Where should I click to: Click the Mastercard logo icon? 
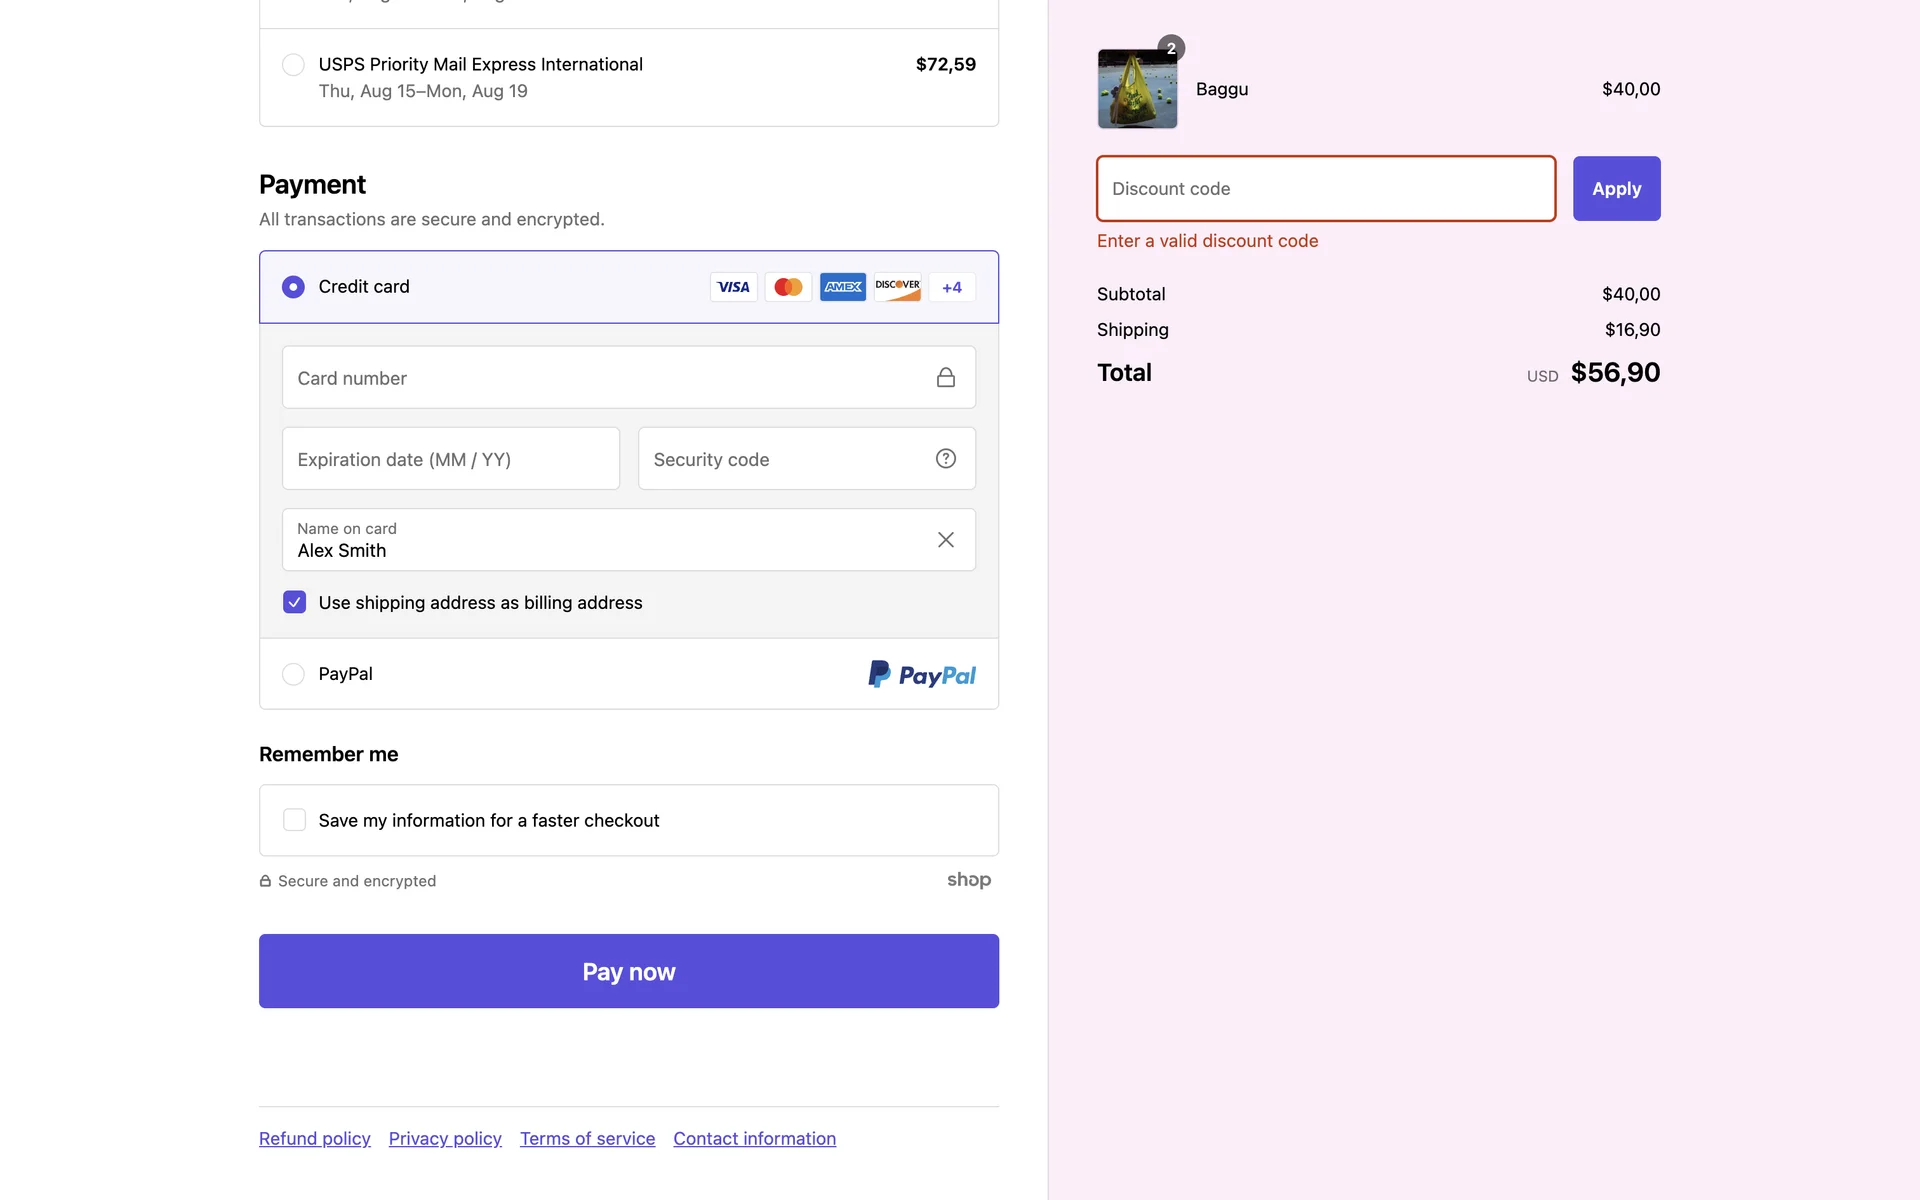coord(788,287)
